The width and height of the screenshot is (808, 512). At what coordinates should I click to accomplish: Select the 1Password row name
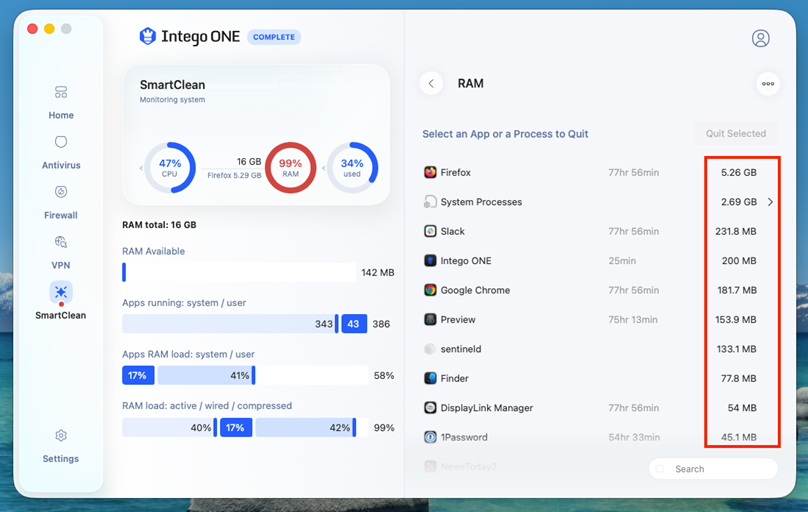click(464, 437)
